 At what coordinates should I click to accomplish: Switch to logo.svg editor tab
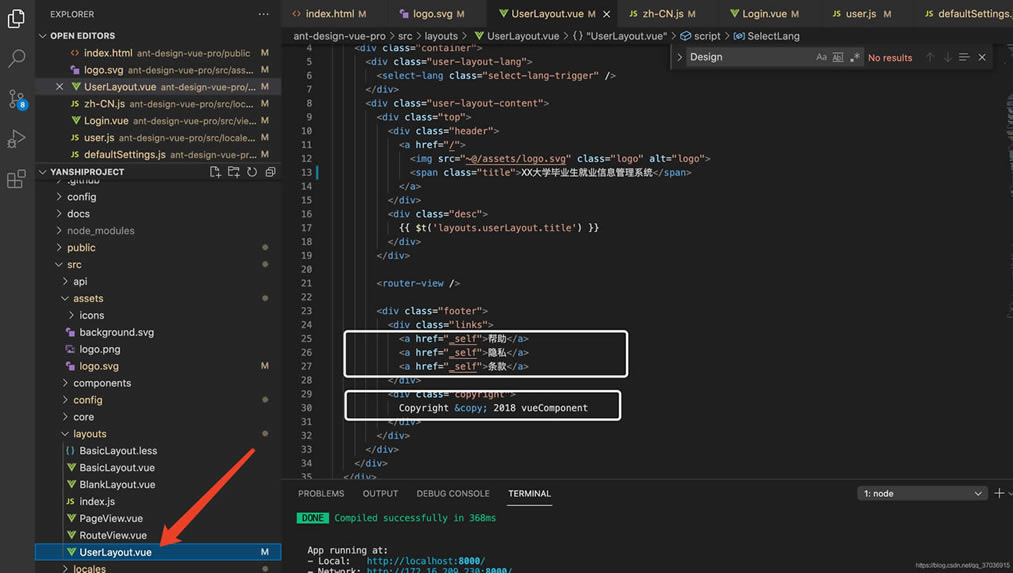pos(433,14)
